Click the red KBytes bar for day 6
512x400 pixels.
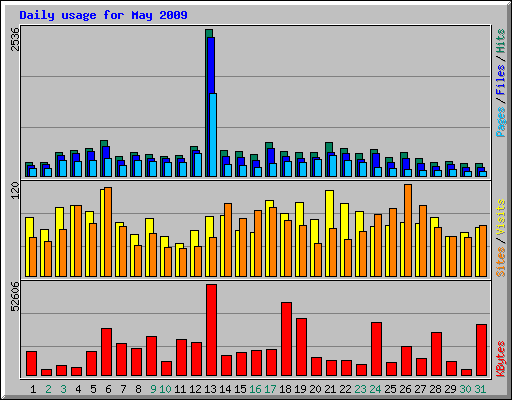[x=106, y=352]
